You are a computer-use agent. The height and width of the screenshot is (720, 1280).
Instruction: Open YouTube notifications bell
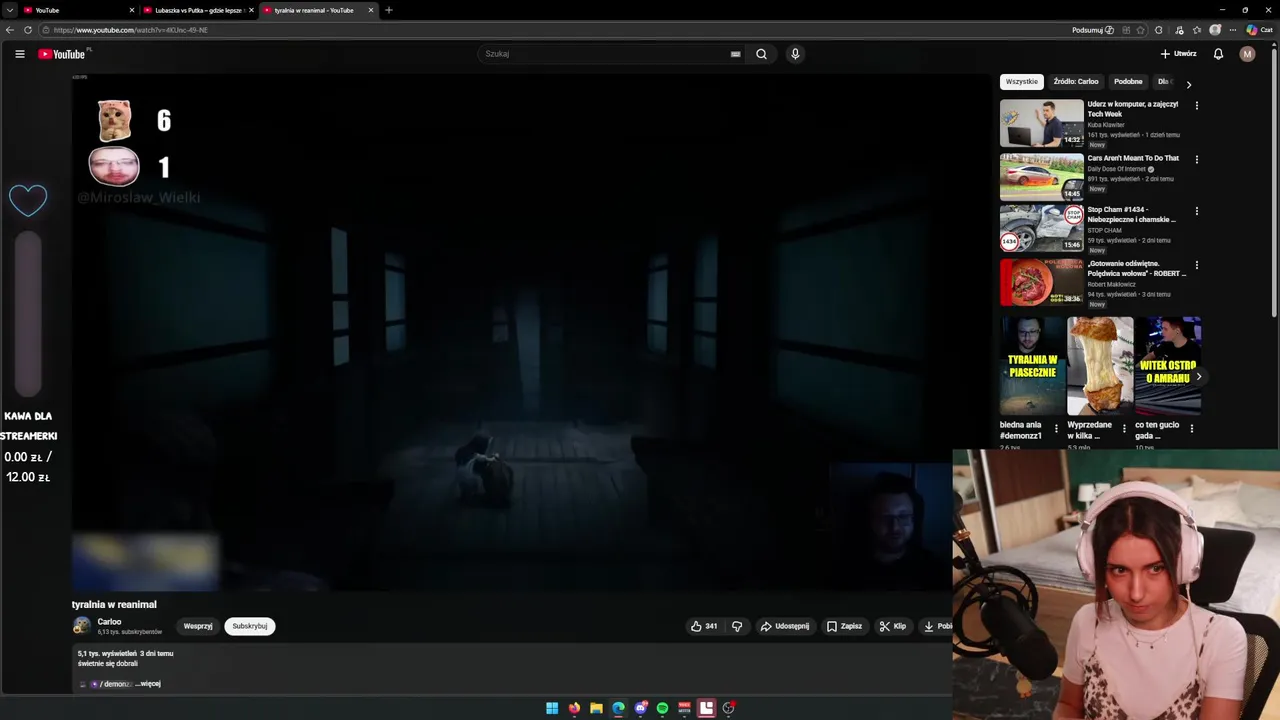[1218, 54]
